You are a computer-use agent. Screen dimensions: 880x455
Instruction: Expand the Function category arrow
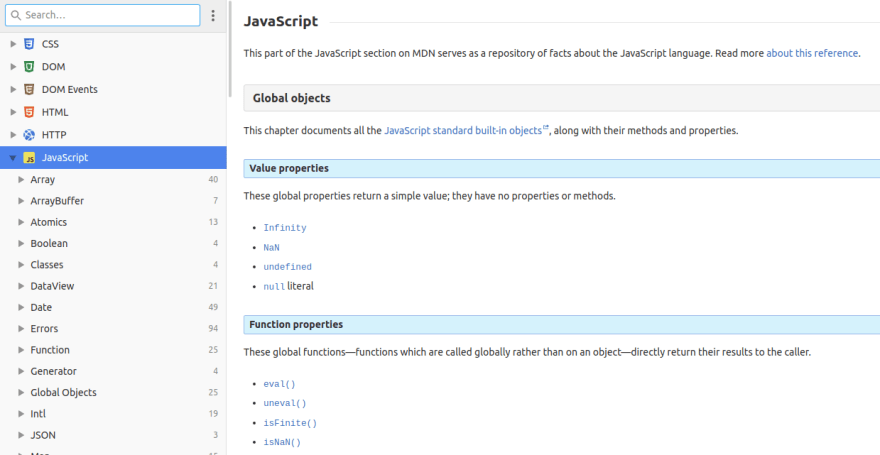21,350
